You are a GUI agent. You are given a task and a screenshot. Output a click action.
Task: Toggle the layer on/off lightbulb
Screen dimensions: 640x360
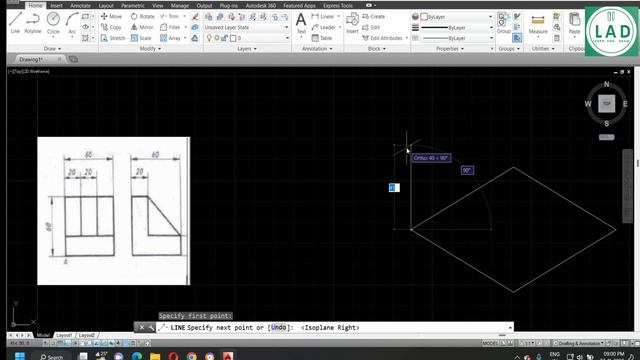pos(209,38)
